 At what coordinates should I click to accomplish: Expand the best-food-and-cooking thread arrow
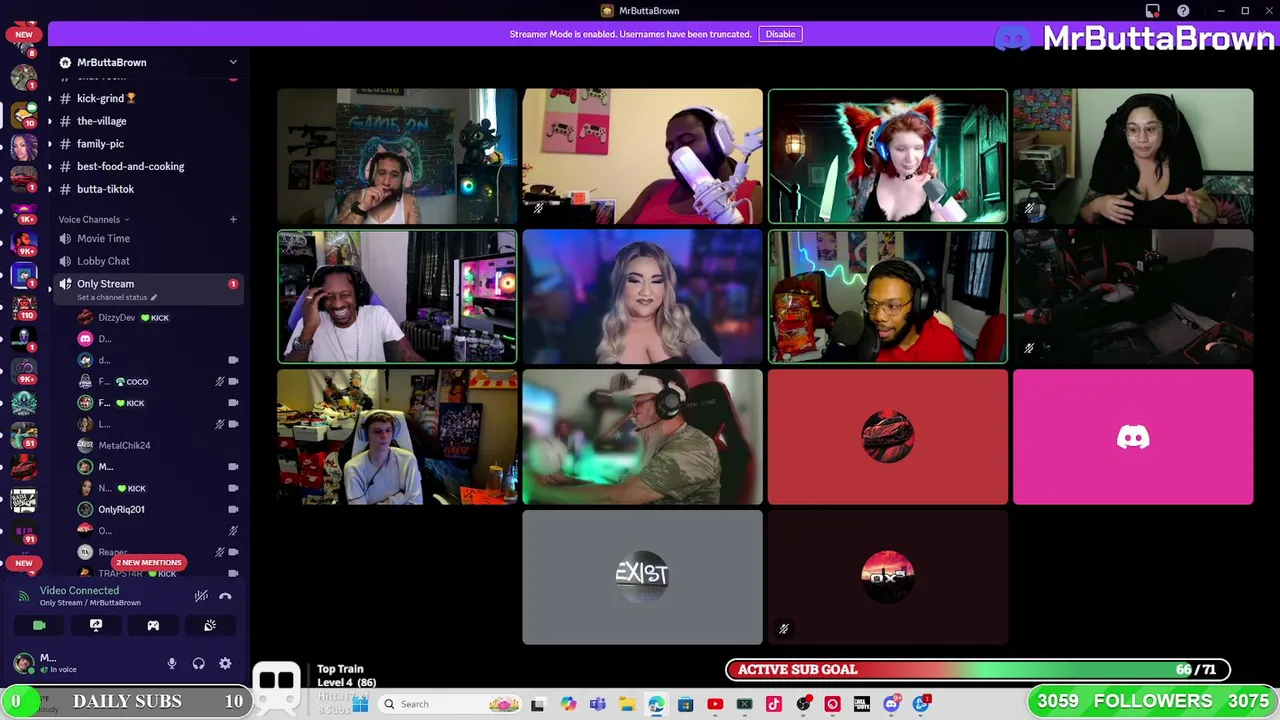(x=50, y=166)
